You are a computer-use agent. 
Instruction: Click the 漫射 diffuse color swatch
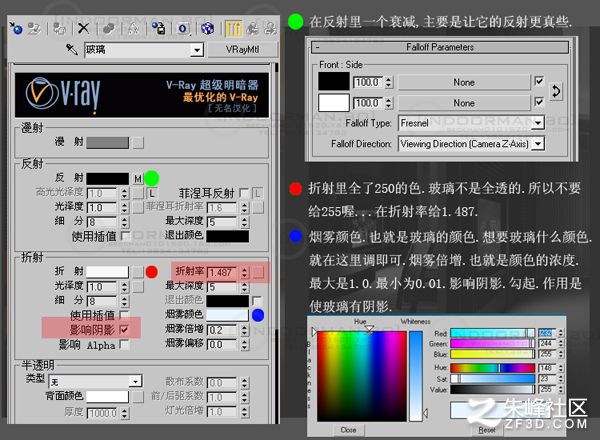(x=108, y=143)
